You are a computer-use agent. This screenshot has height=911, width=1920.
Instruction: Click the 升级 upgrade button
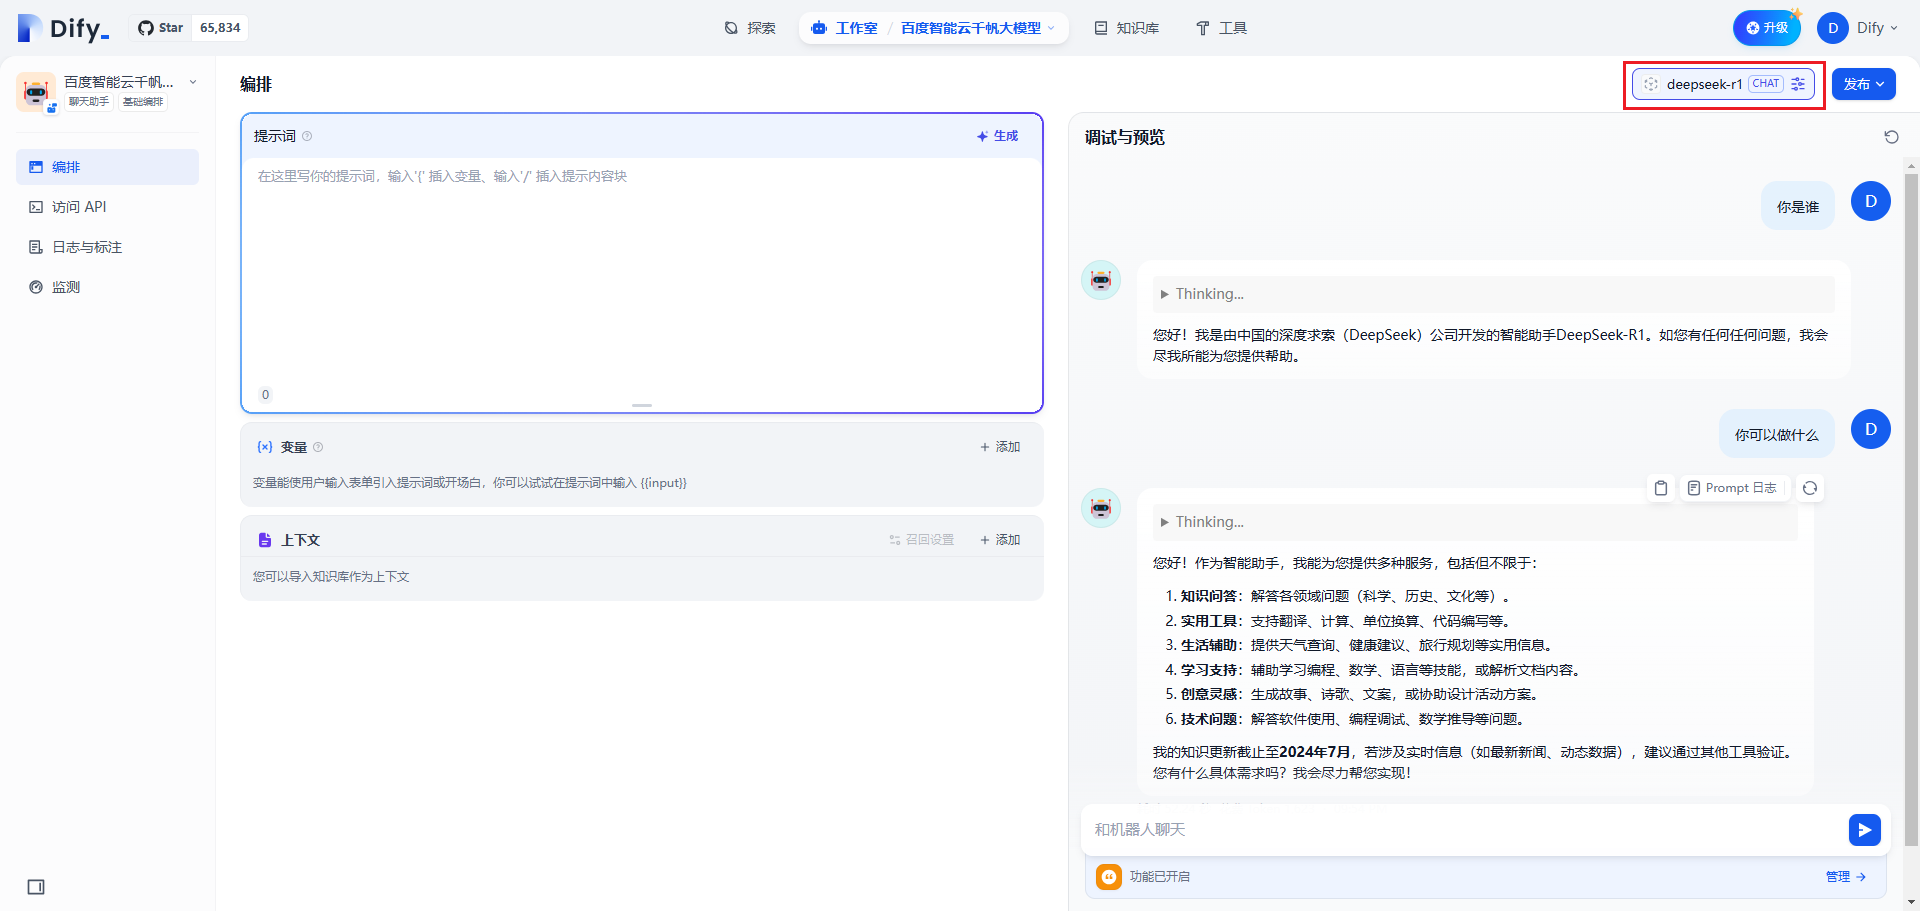coord(1766,28)
